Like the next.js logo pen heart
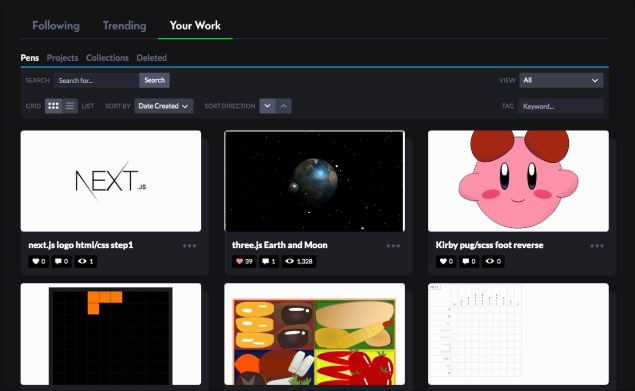 38,261
